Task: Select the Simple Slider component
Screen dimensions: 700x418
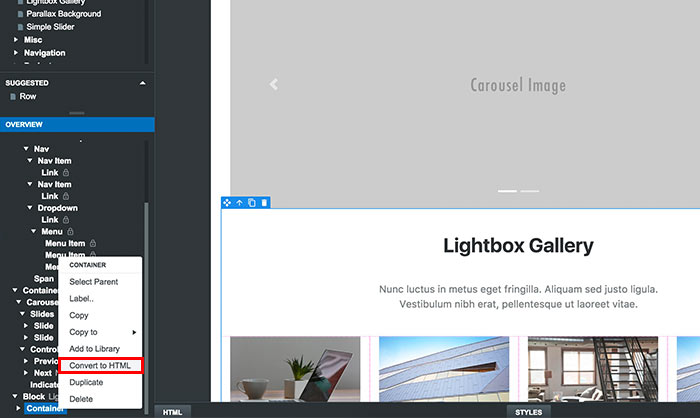Action: 50,27
